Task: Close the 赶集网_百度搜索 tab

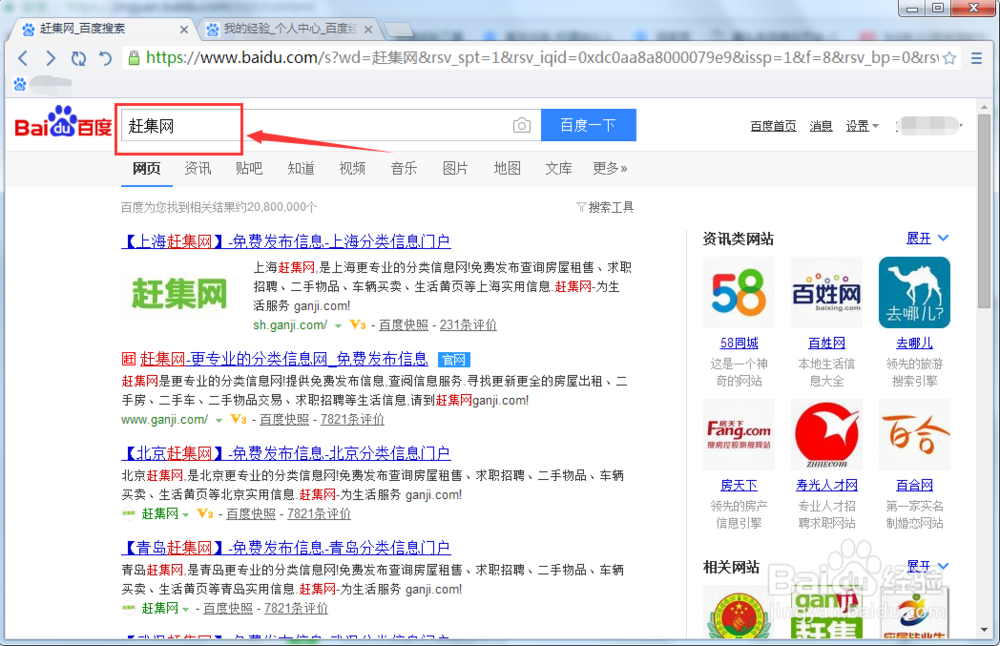Action: point(184,29)
